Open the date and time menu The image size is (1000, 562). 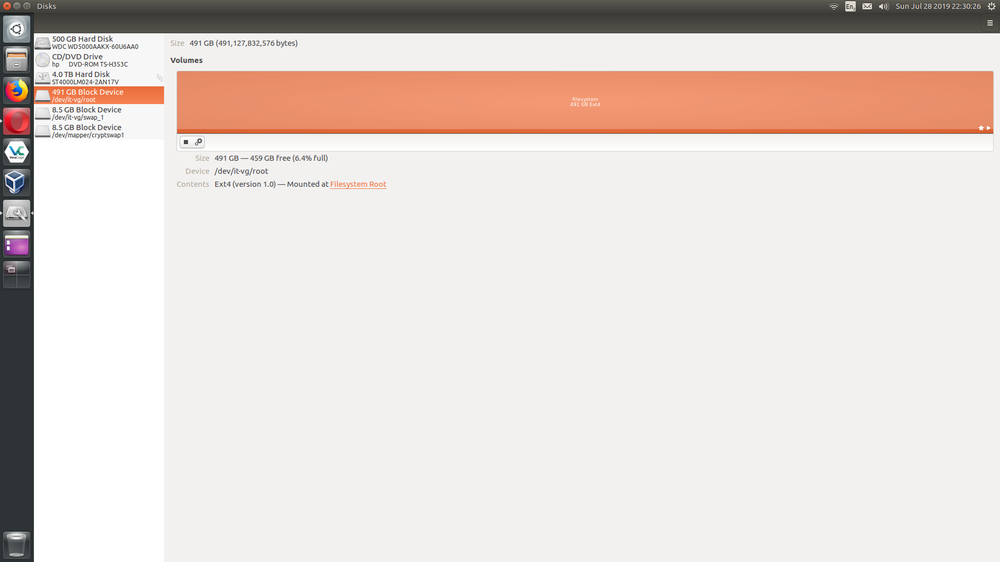coord(937,6)
